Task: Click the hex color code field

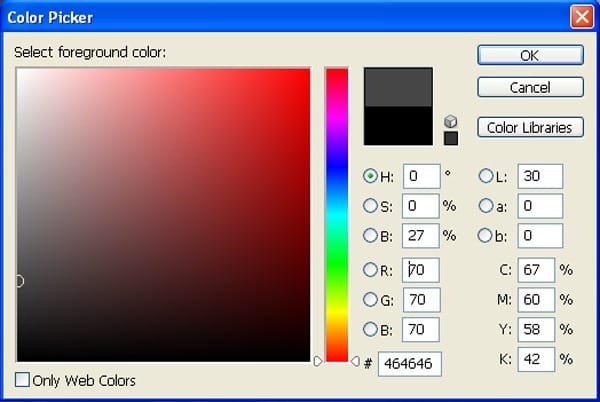Action: [410, 363]
